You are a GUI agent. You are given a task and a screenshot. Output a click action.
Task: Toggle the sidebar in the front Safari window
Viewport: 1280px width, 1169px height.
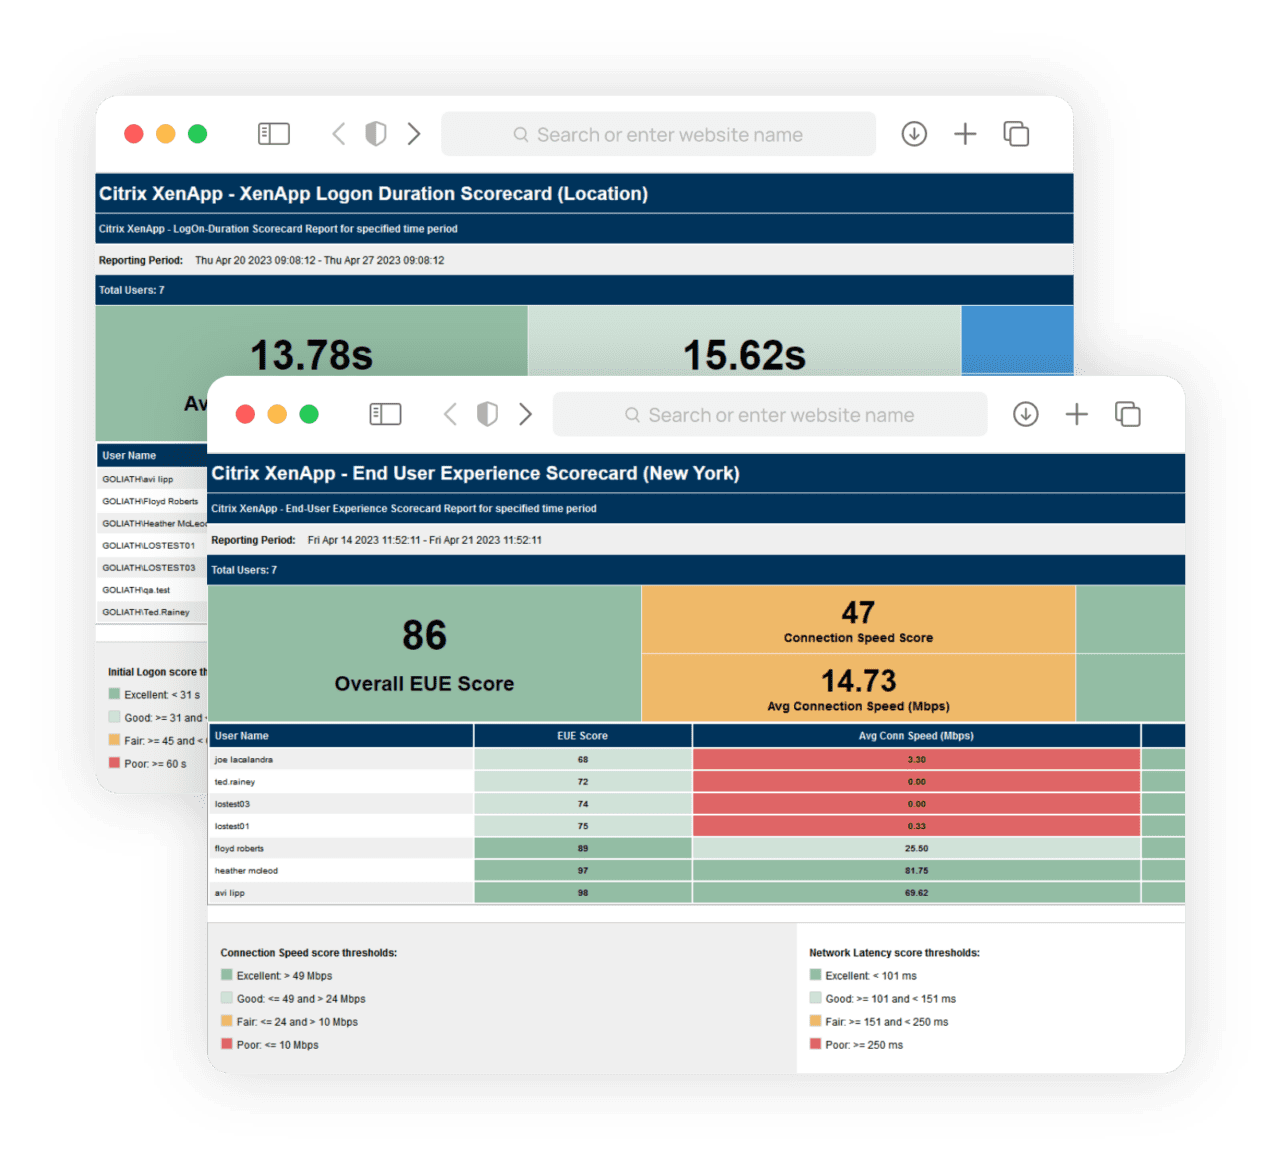click(x=385, y=413)
